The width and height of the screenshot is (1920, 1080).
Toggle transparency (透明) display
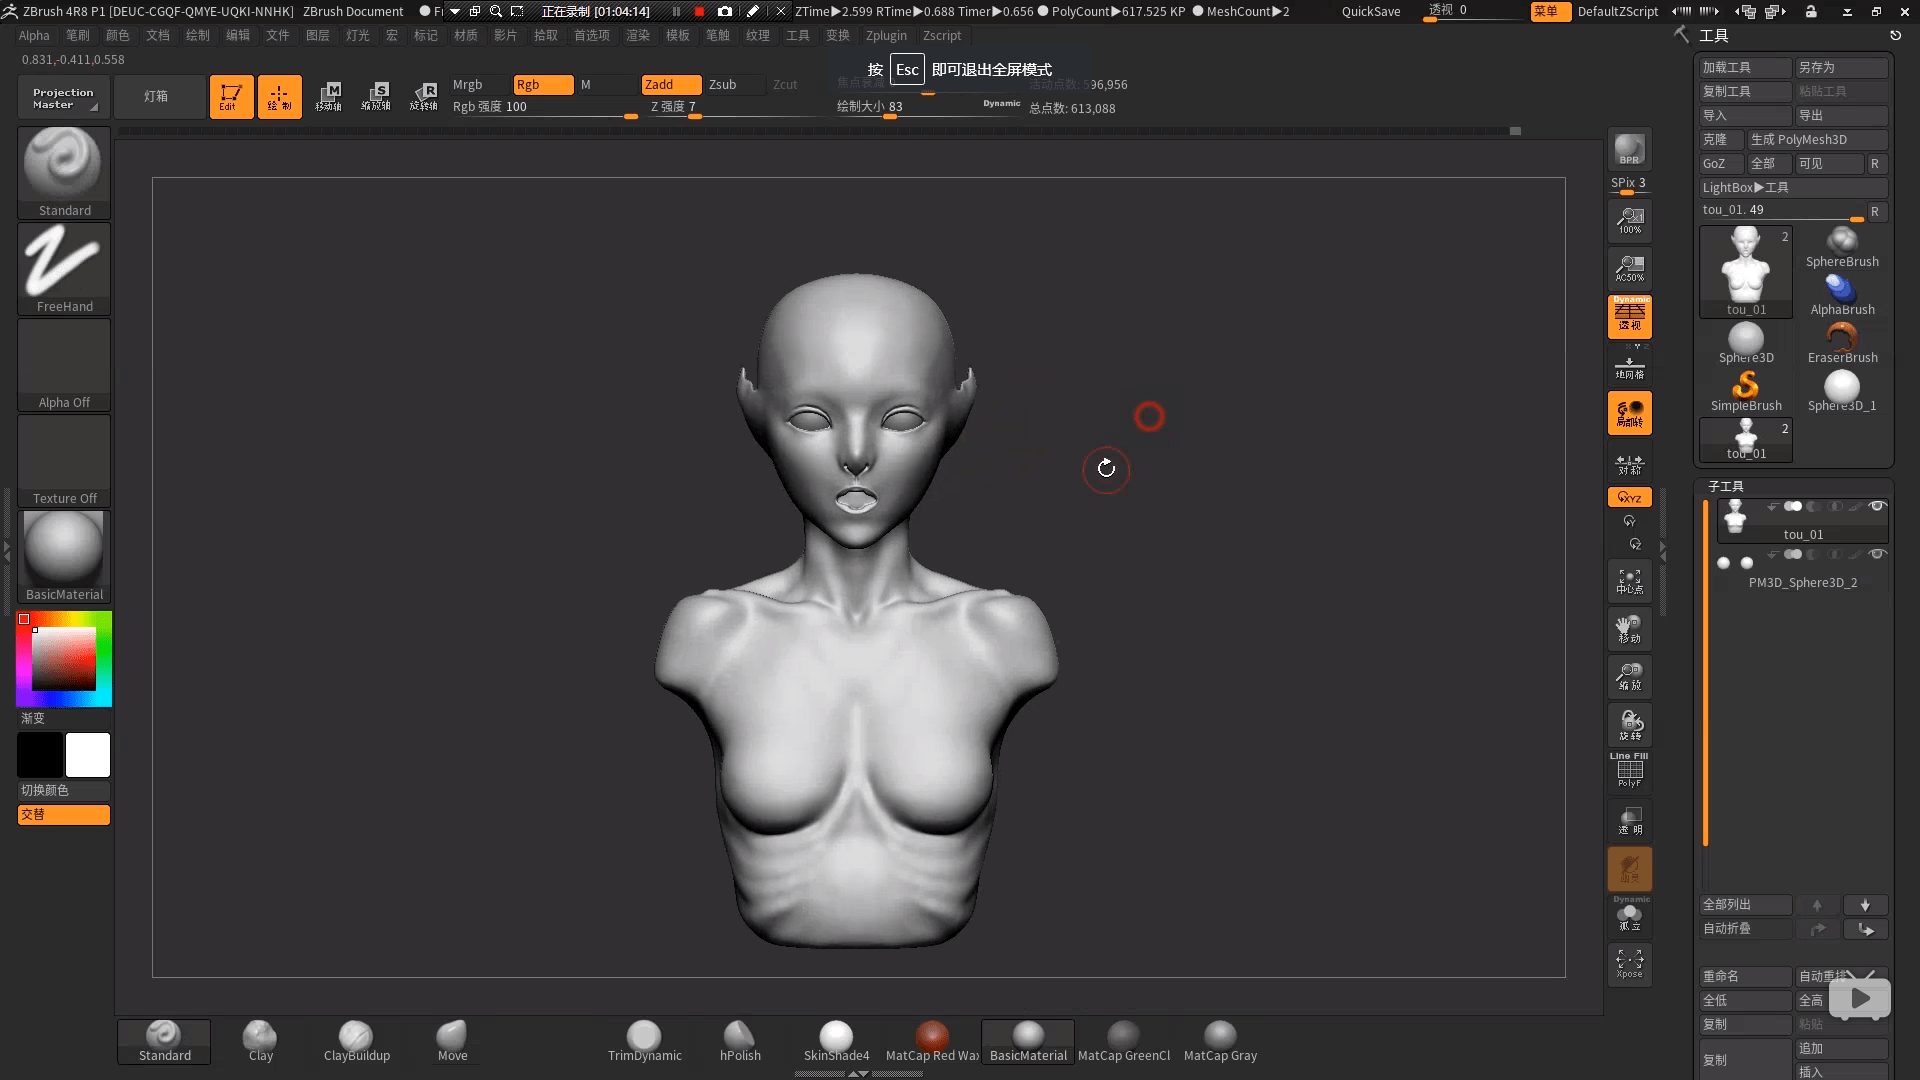click(x=1629, y=820)
